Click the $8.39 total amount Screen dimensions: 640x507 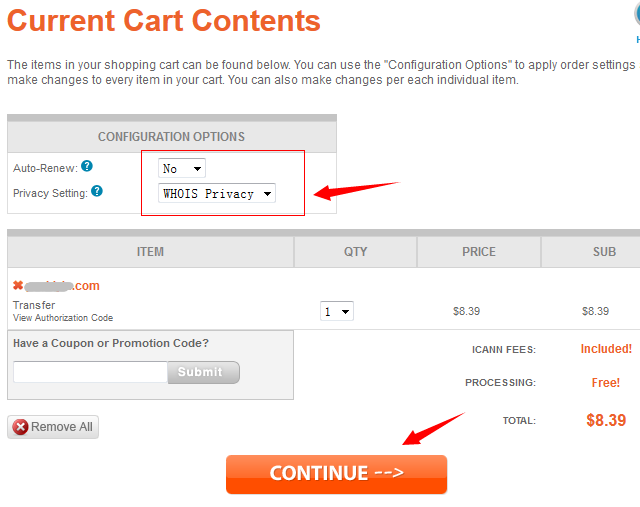click(606, 420)
